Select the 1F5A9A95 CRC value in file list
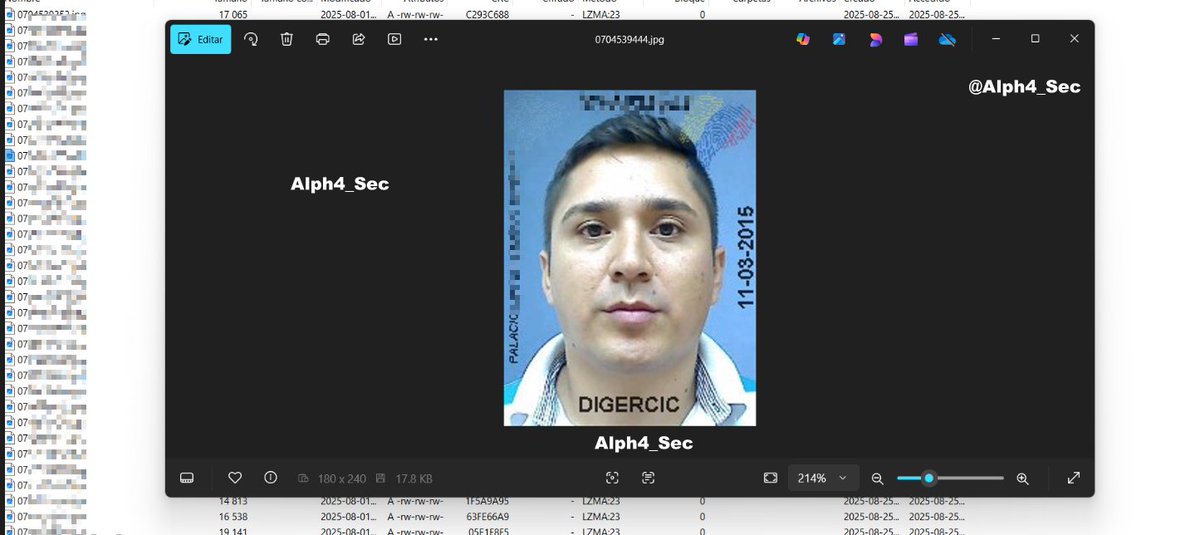This screenshot has width=1200, height=535. pos(488,501)
